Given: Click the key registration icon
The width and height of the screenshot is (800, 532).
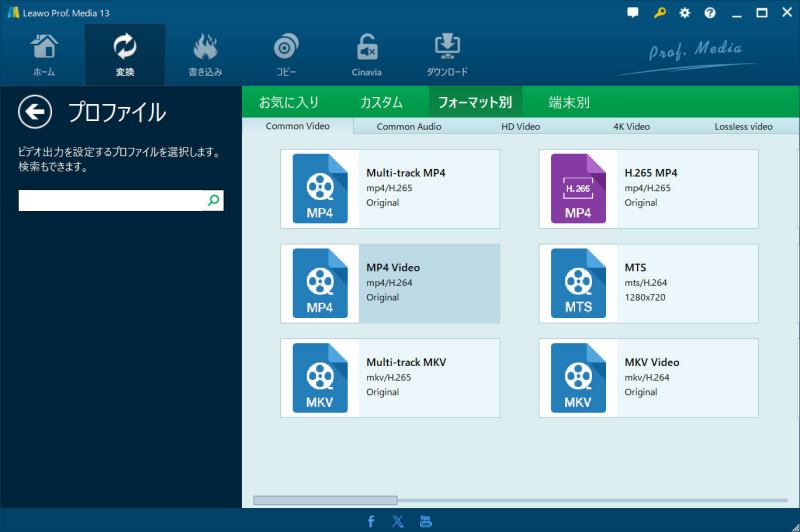Looking at the screenshot, I should pyautogui.click(x=660, y=13).
